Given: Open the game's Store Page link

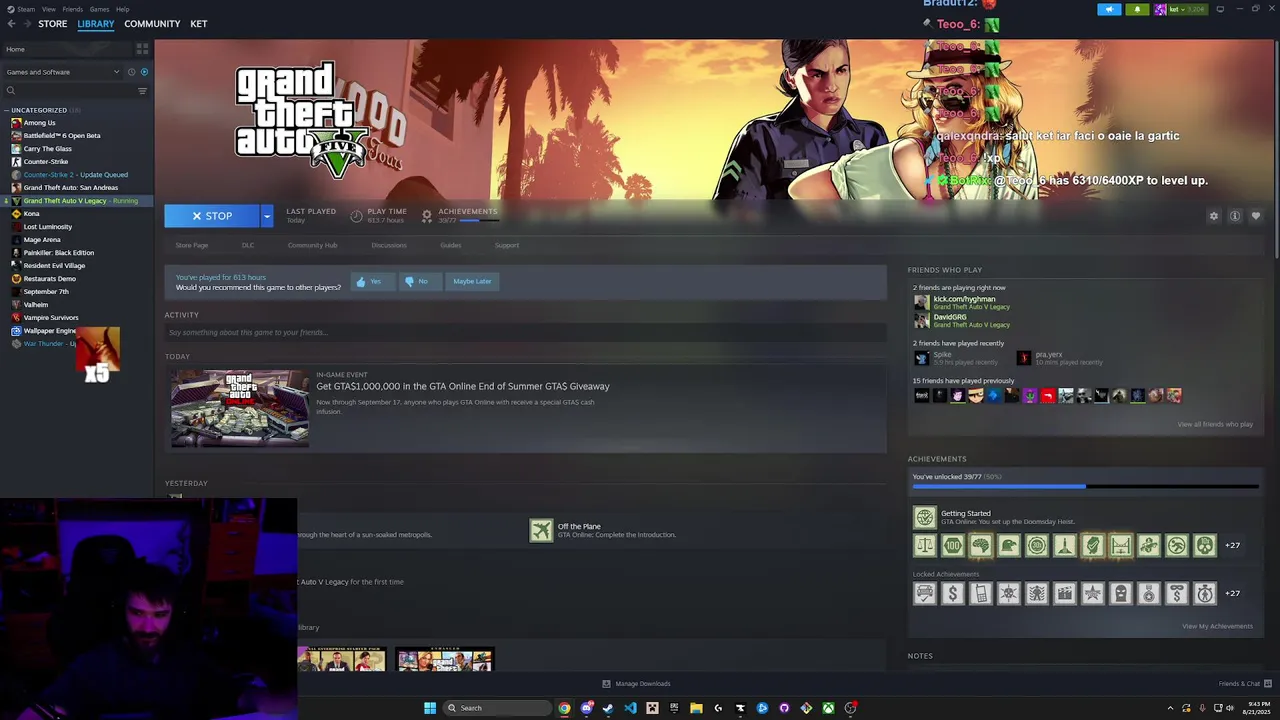Looking at the screenshot, I should [x=192, y=245].
